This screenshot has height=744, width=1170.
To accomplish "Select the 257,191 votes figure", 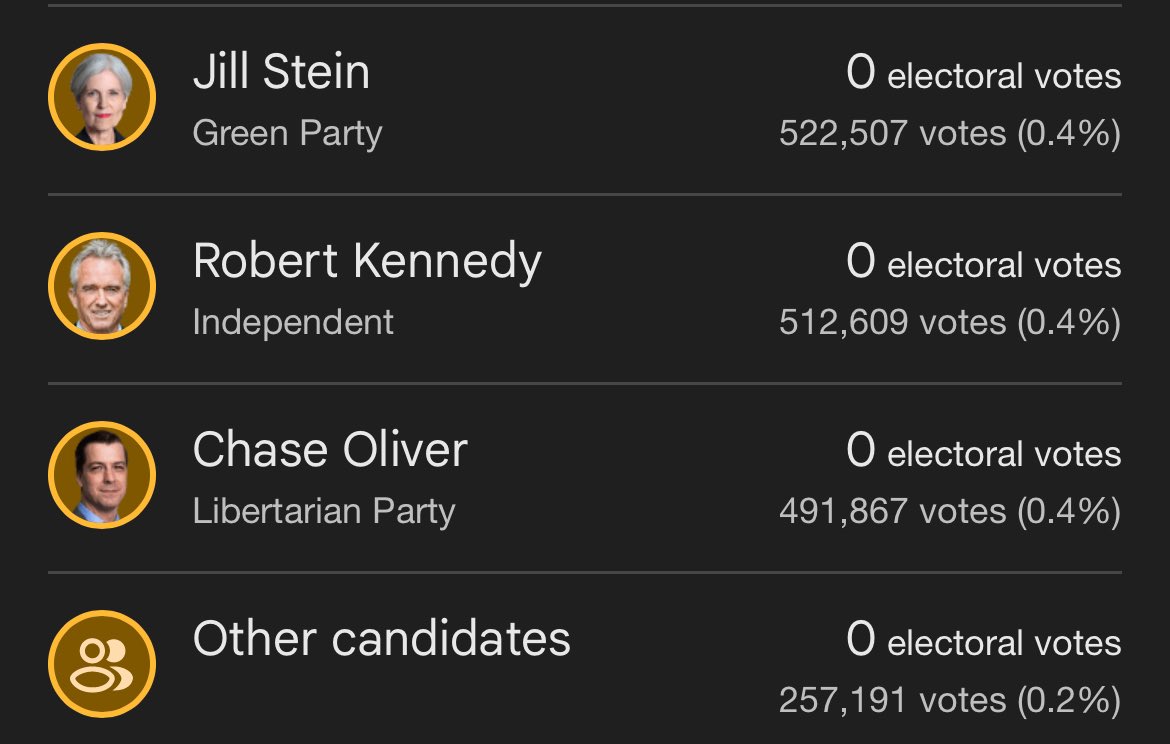I will coord(892,700).
